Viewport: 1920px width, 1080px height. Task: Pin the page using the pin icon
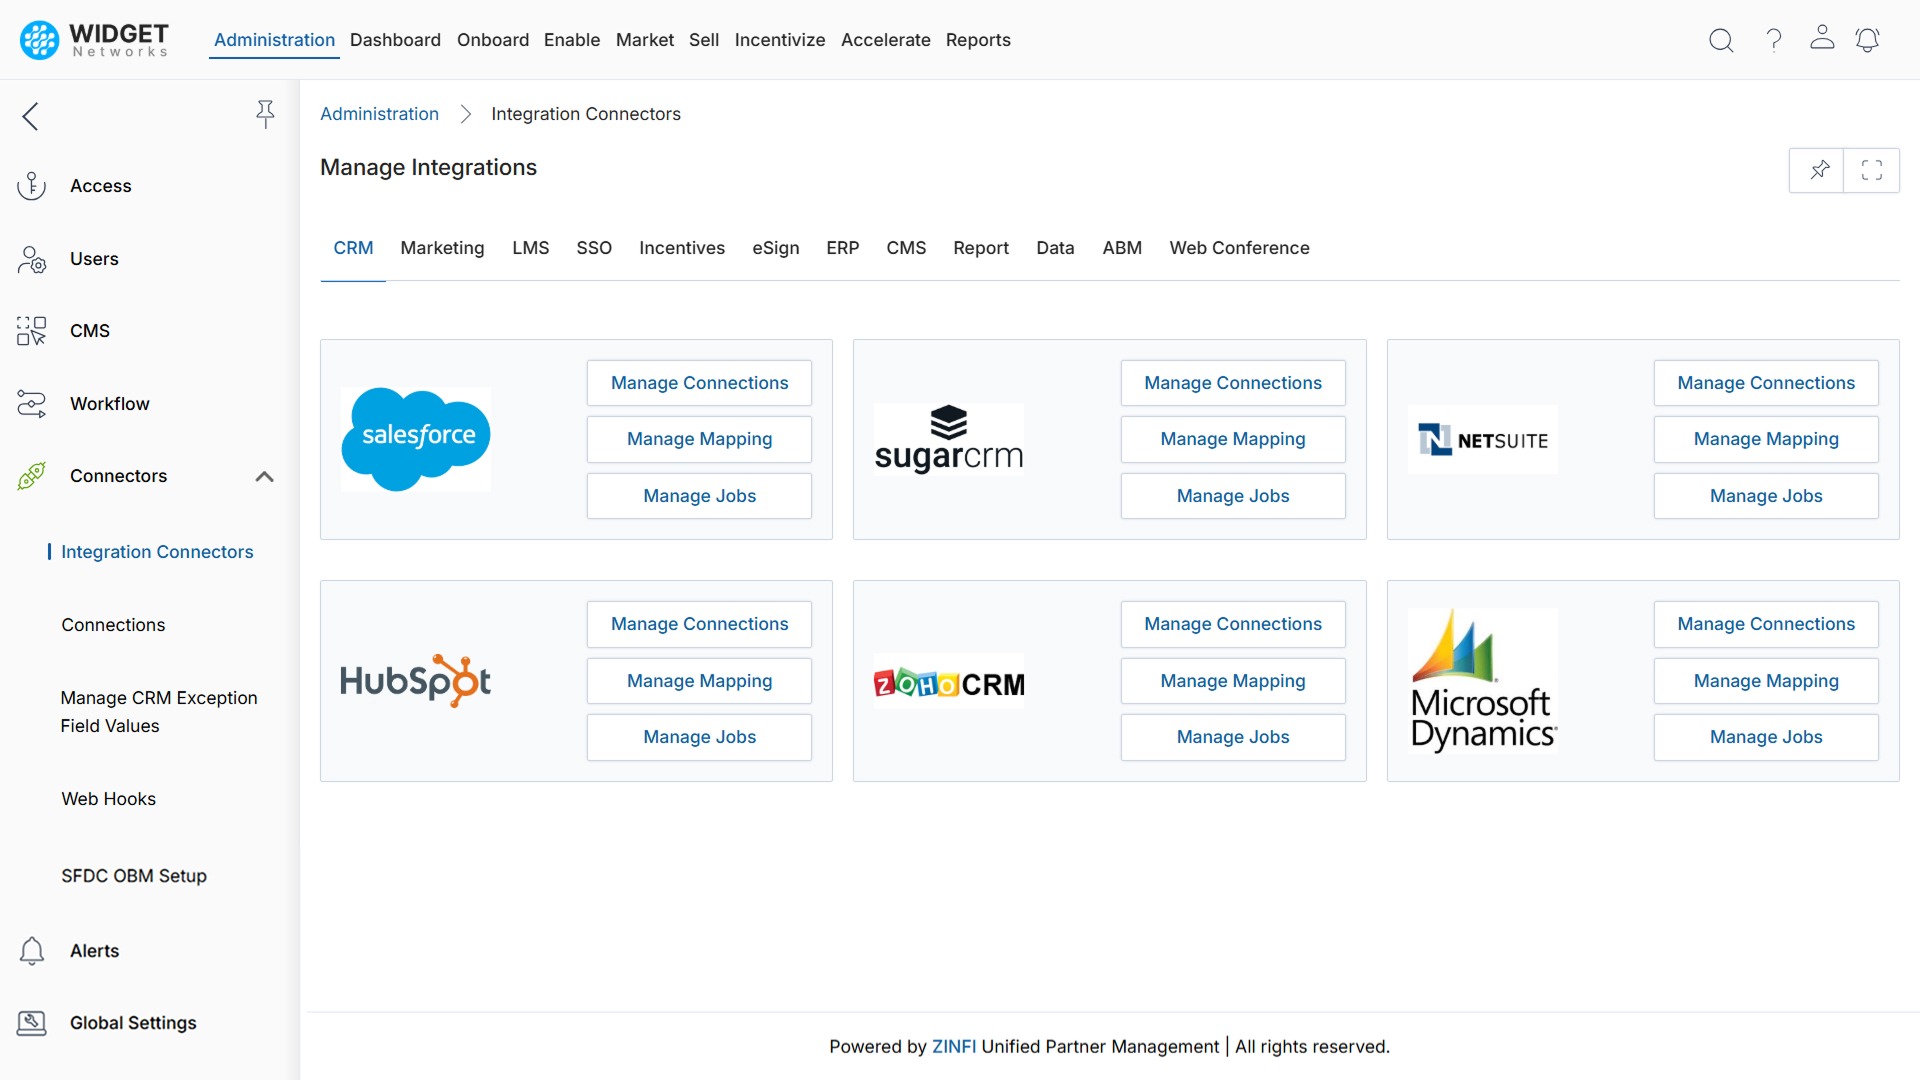(x=1817, y=170)
